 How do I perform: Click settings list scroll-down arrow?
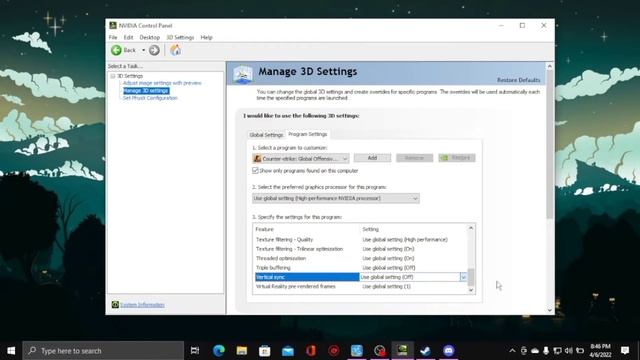pos(471,290)
